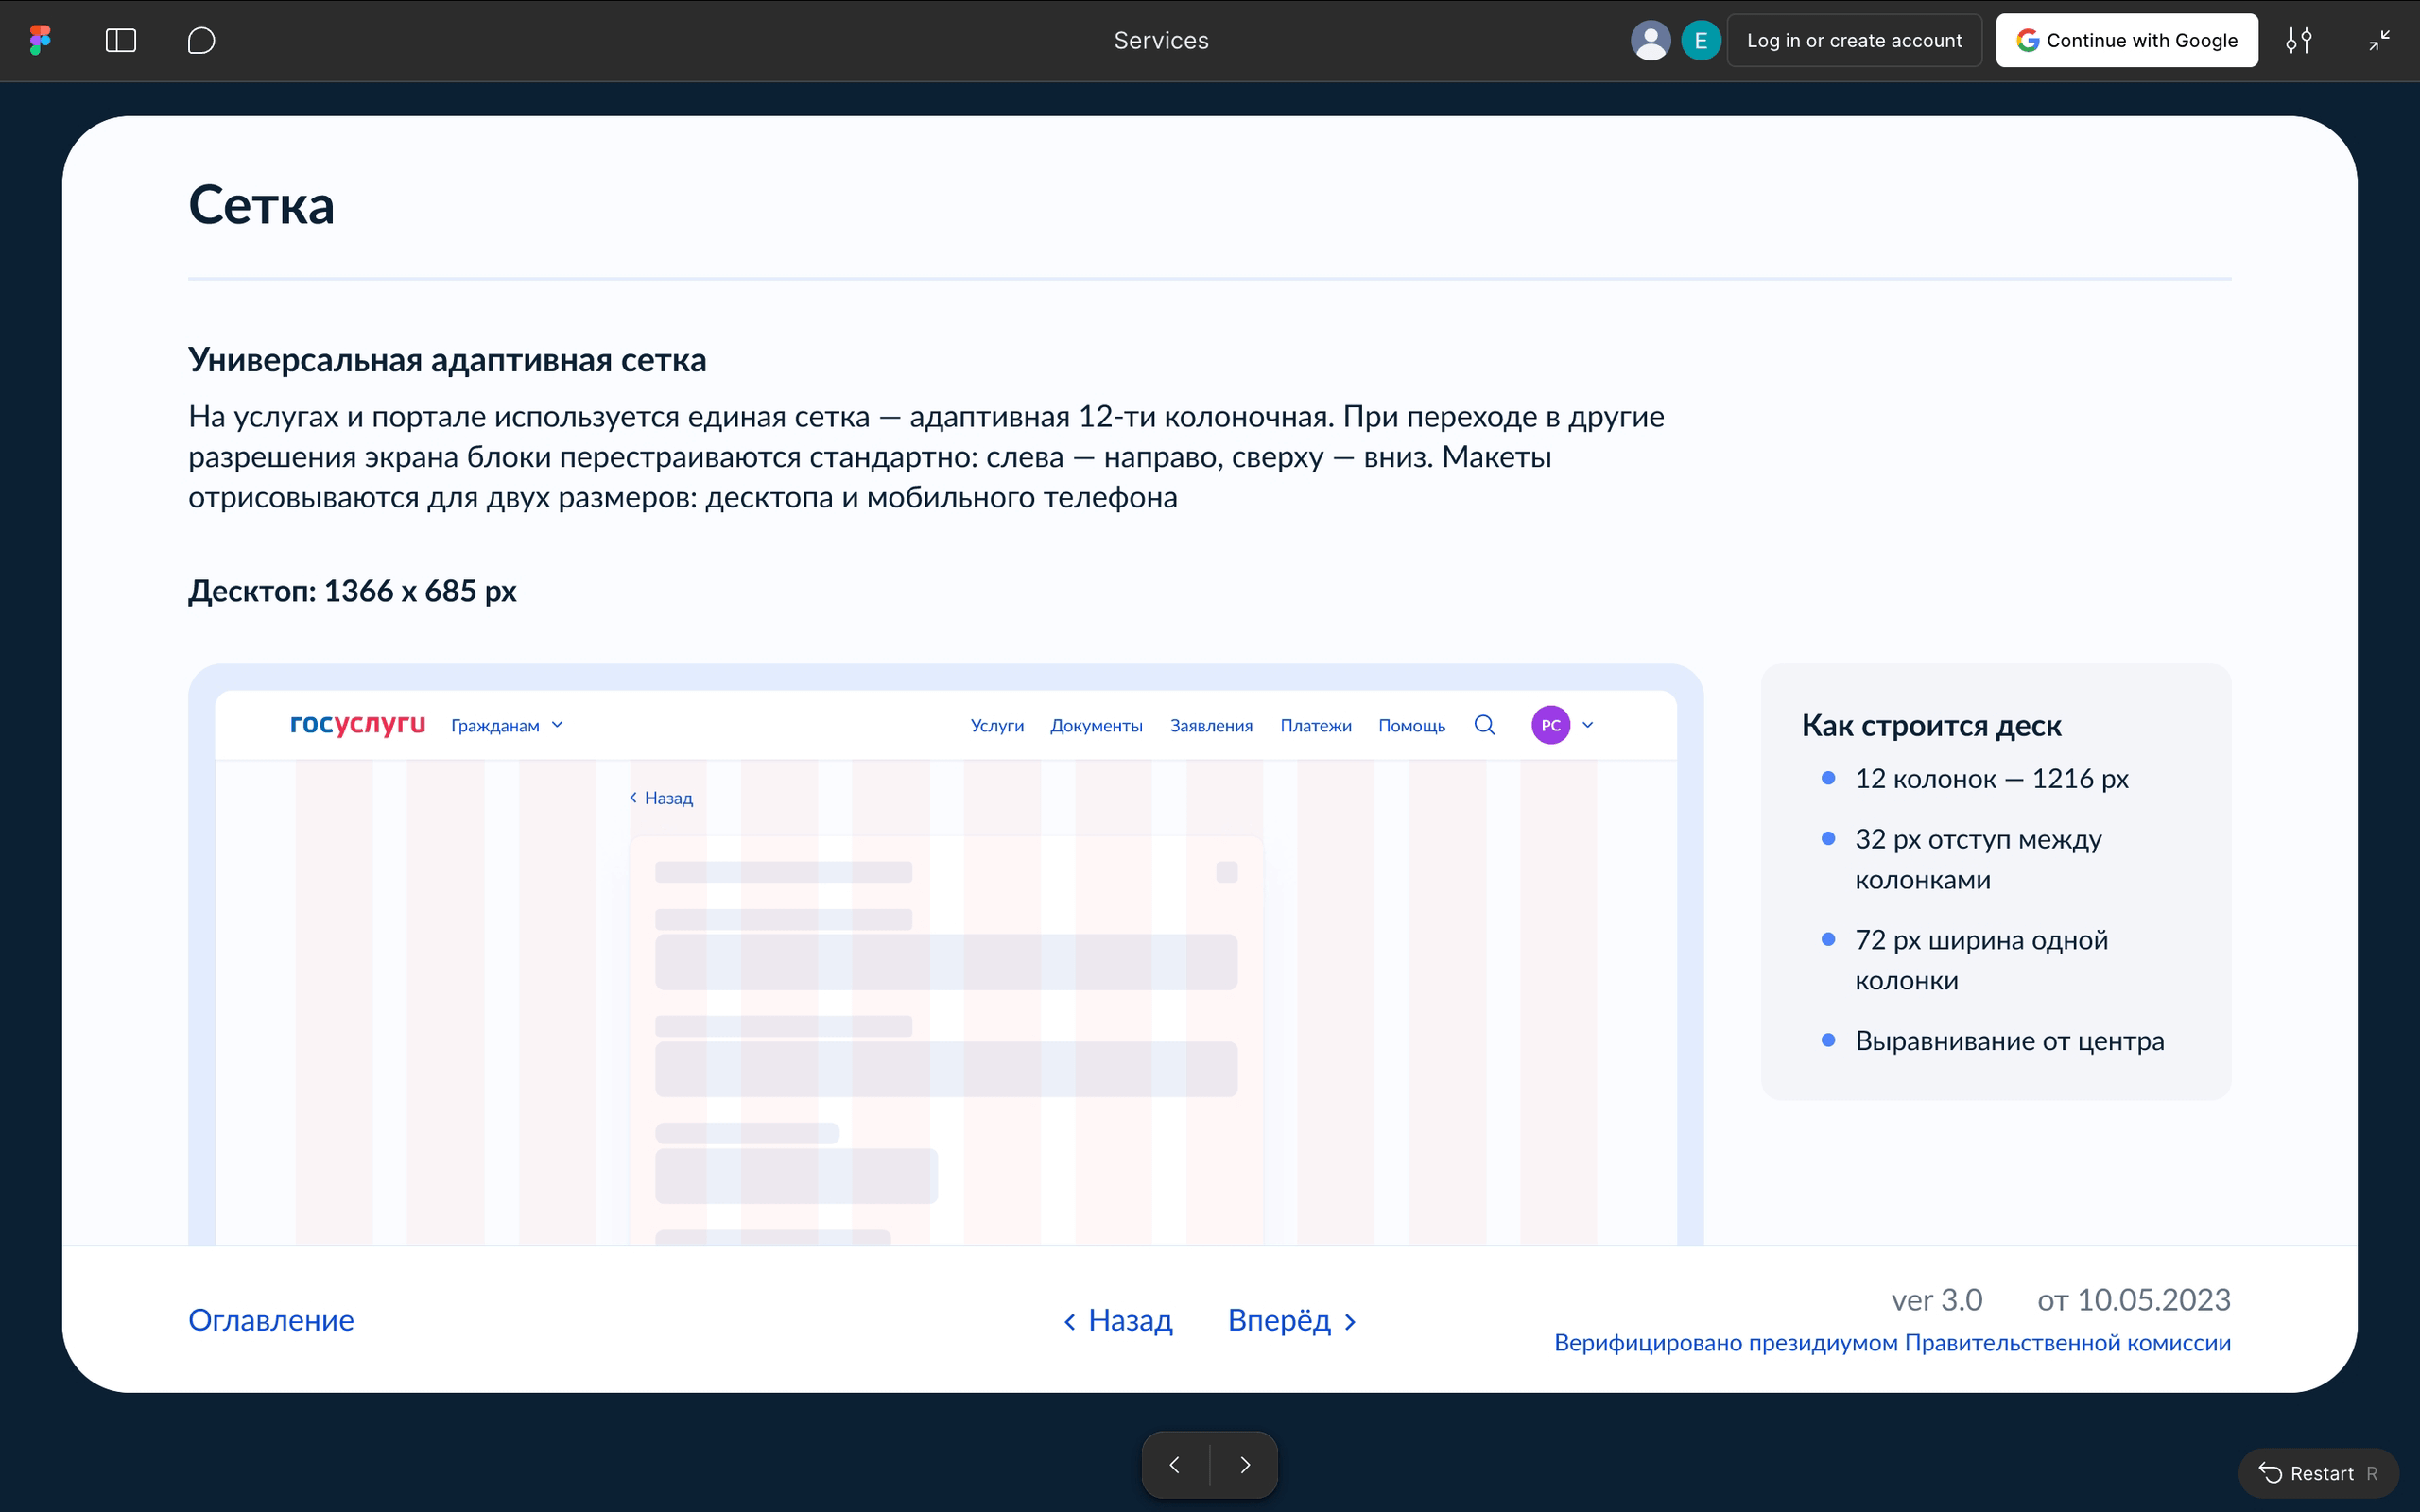Click the right arrow at bottom navigator

[x=1245, y=1464]
